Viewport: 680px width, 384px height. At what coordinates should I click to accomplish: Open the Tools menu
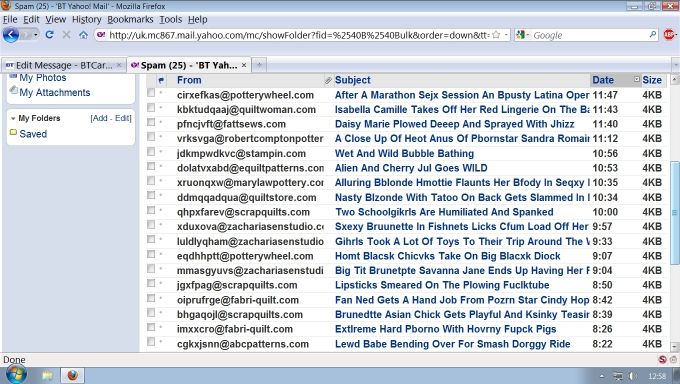click(170, 20)
